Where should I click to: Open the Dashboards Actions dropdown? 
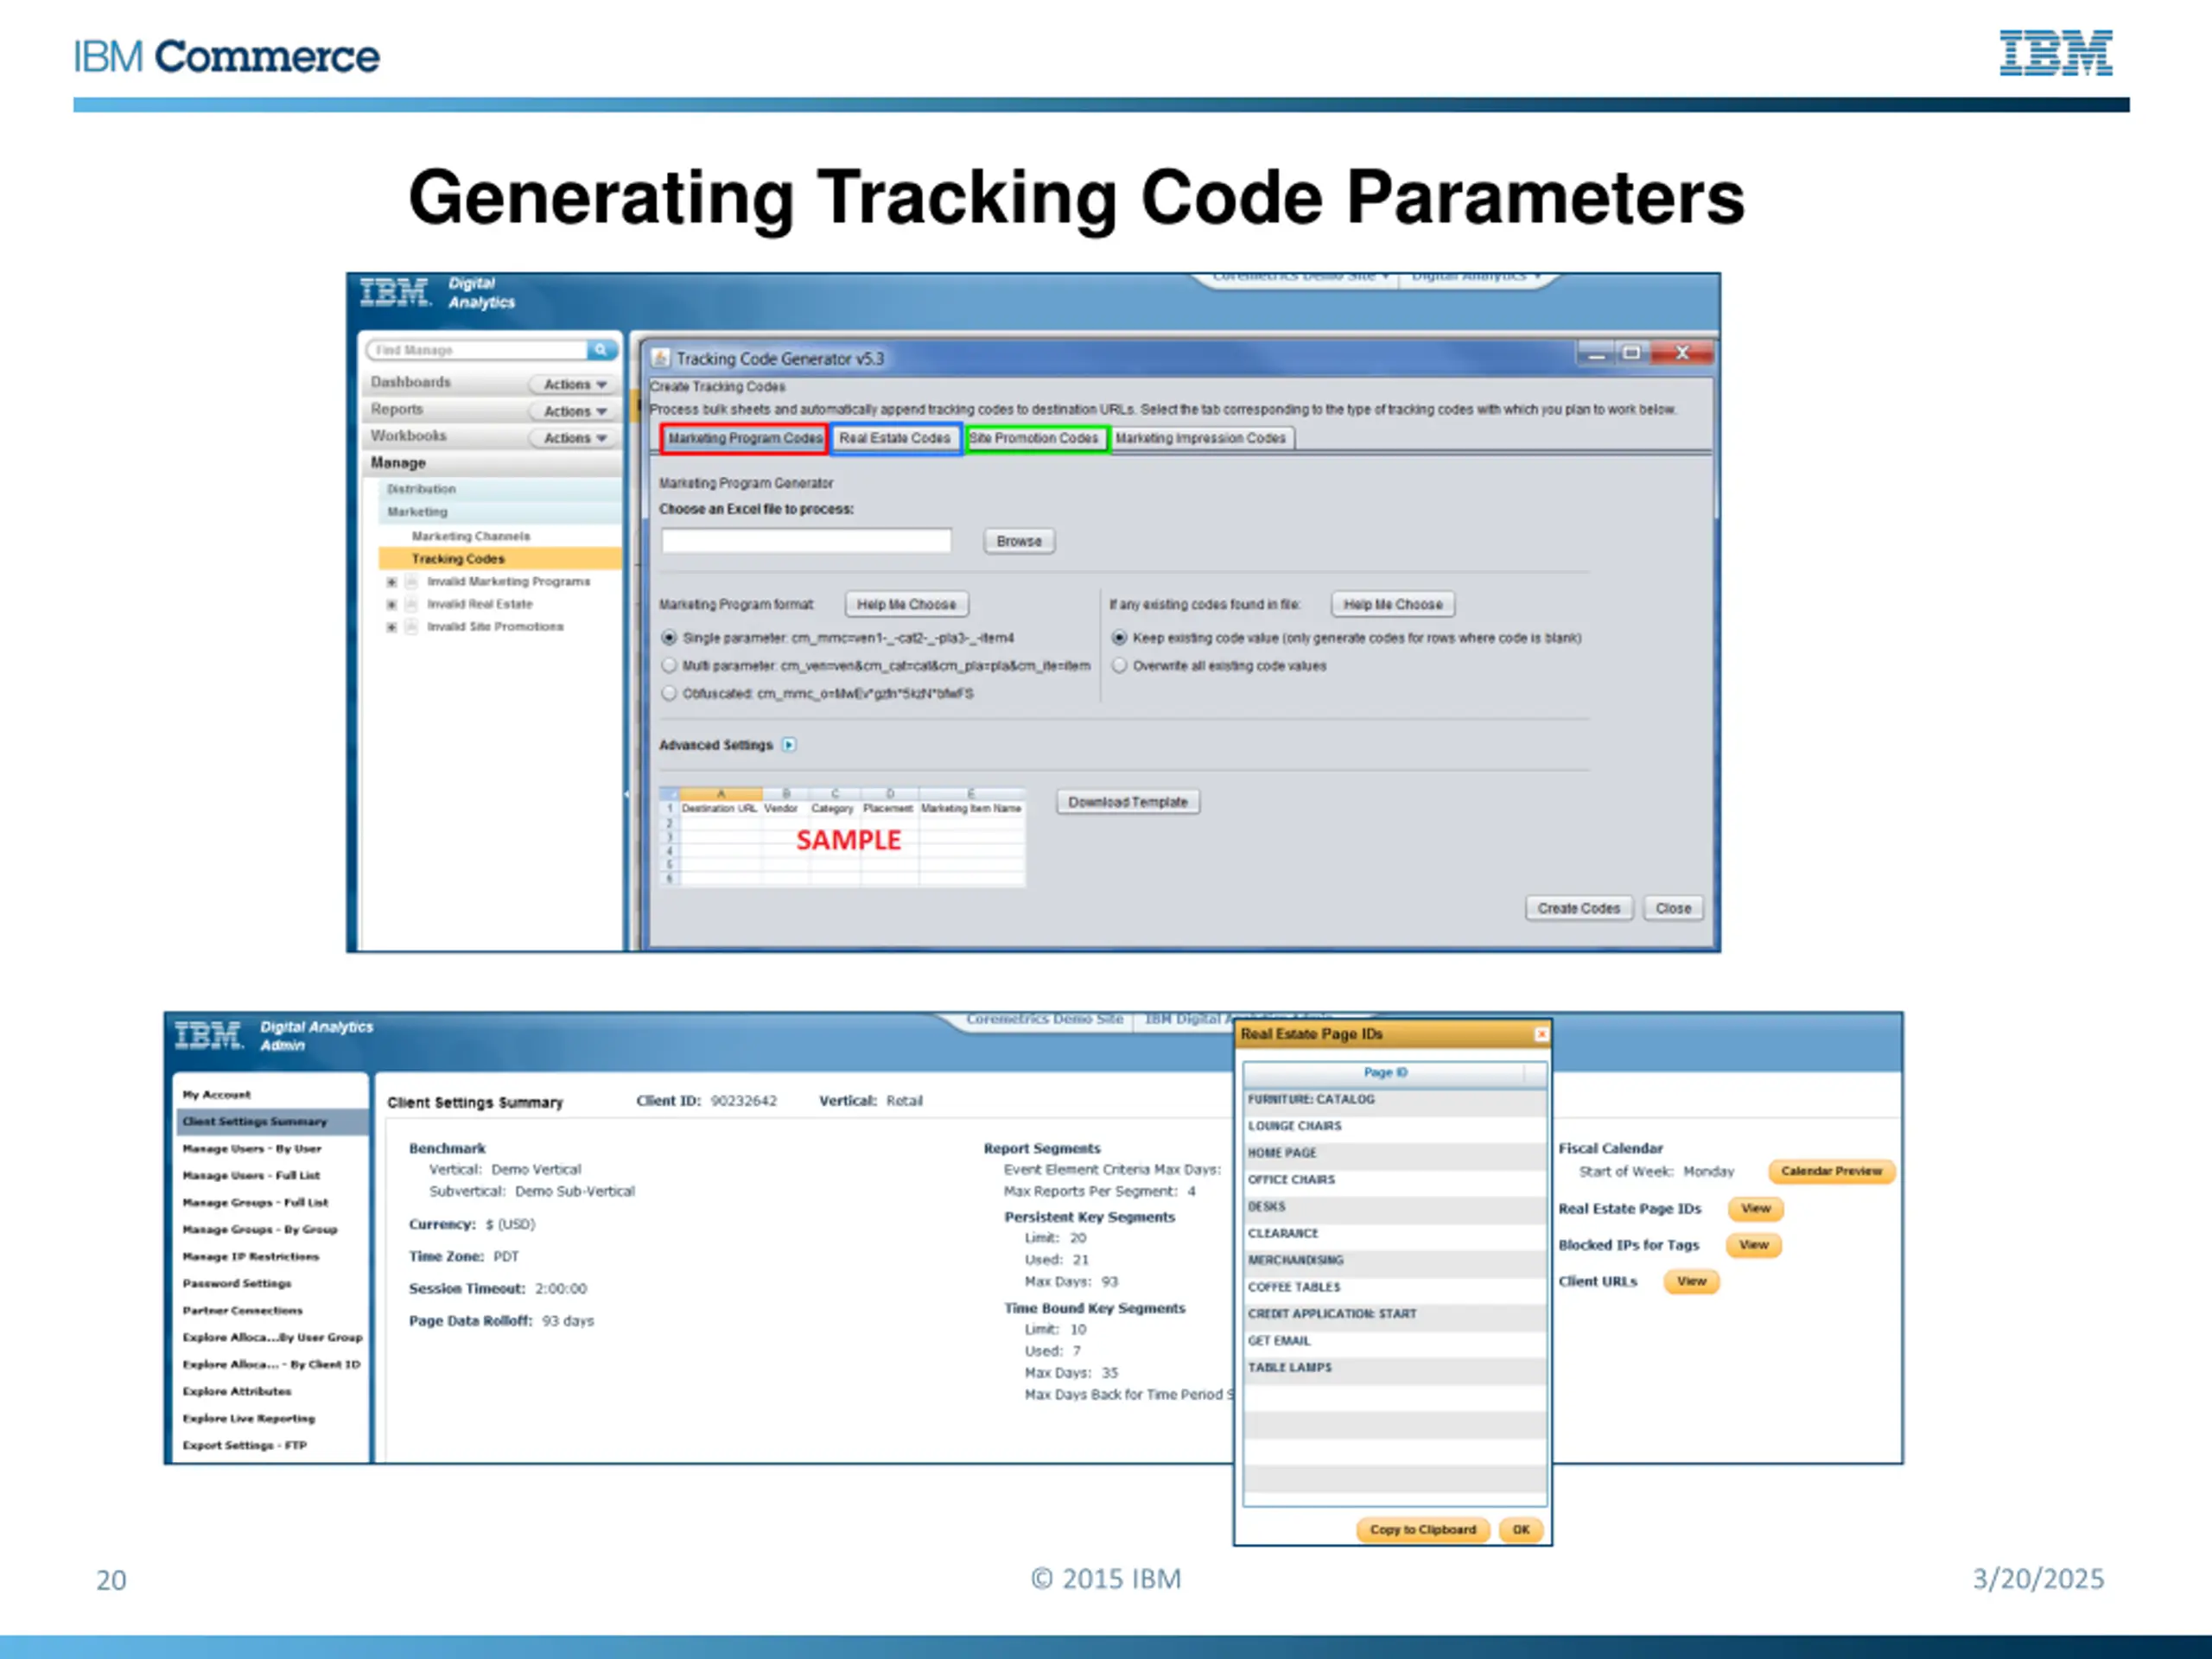575,384
